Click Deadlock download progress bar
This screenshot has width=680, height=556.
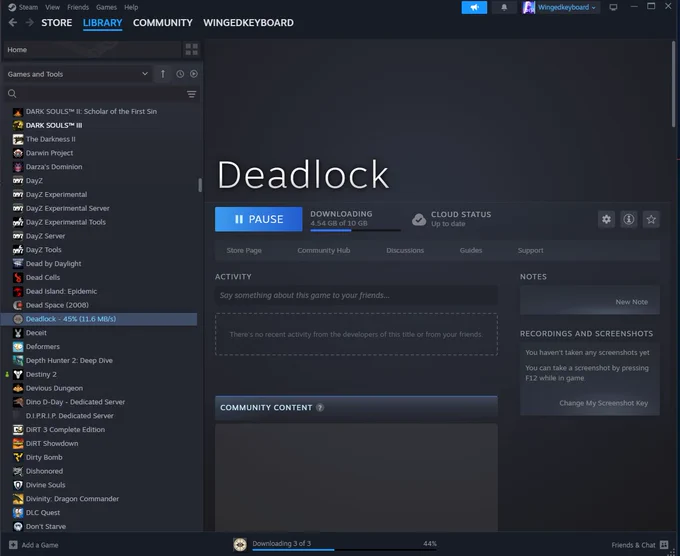coord(355,230)
